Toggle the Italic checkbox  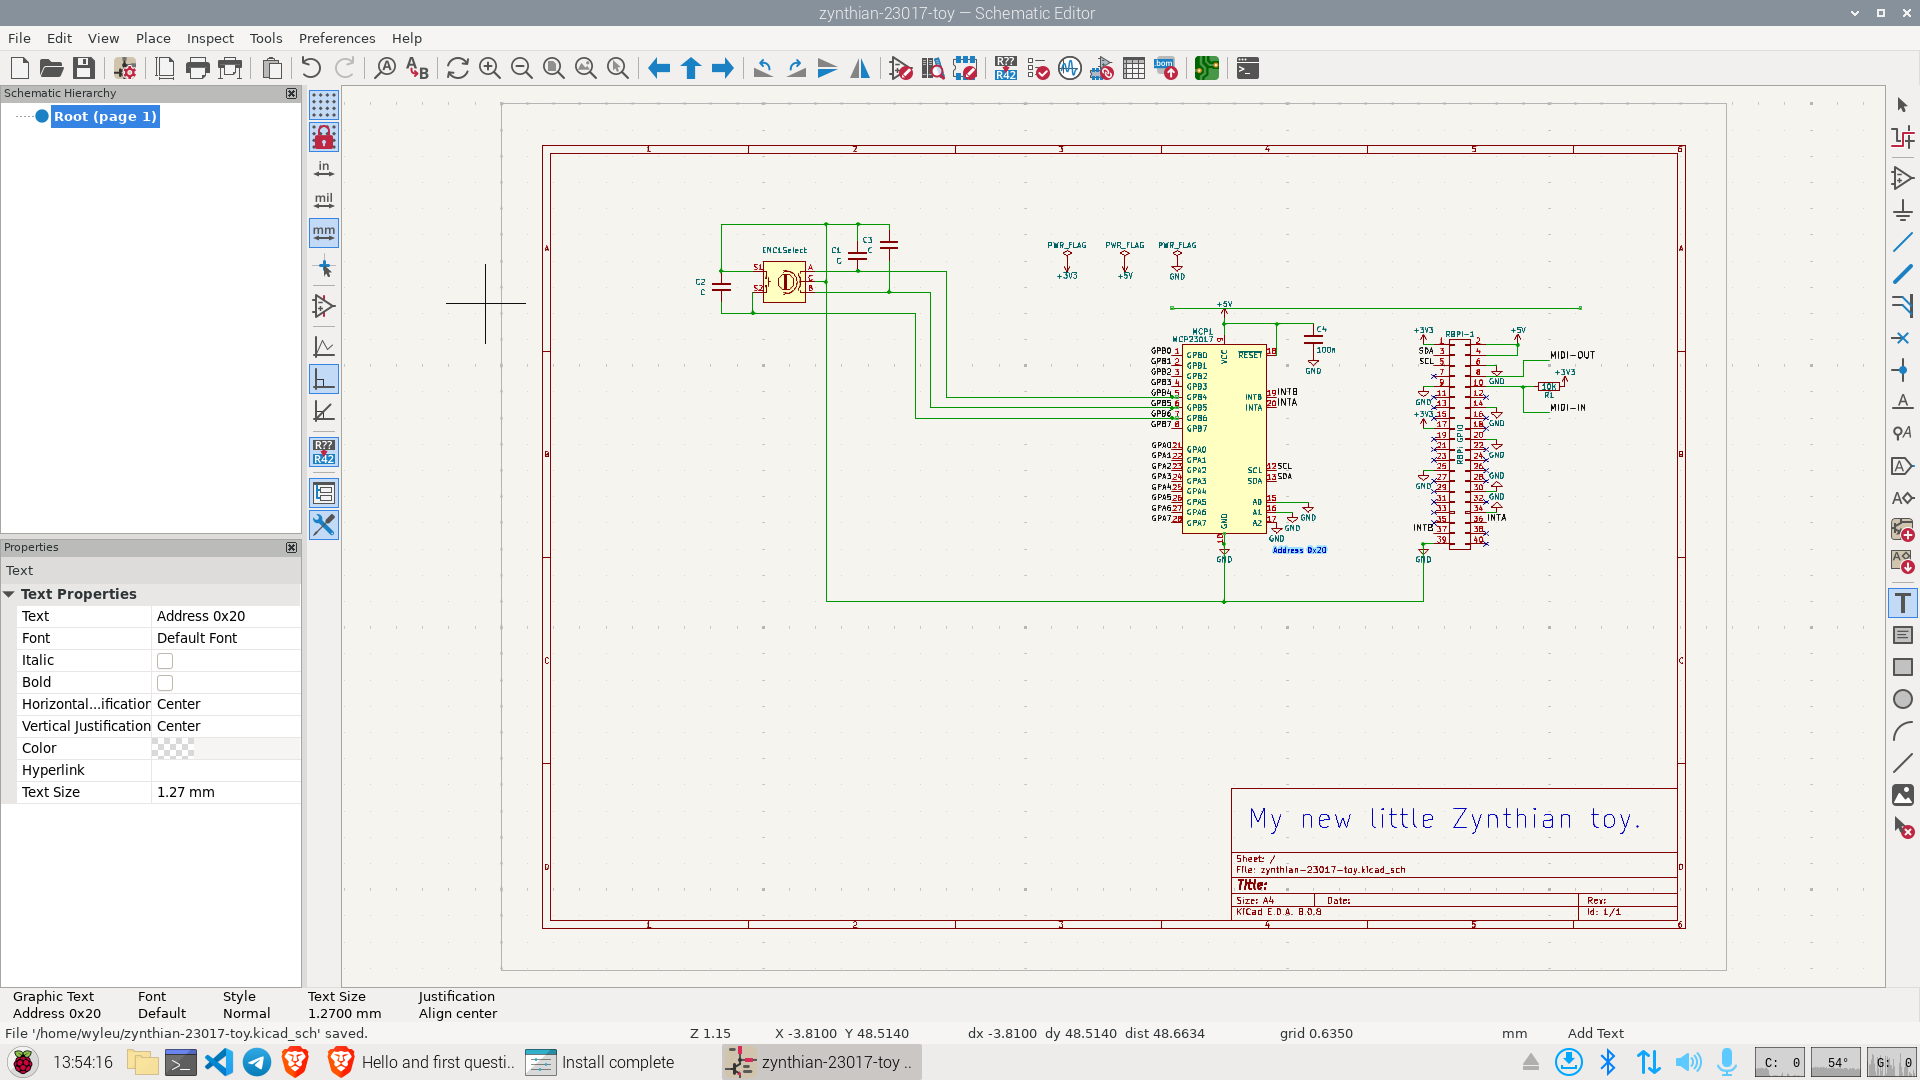165,661
